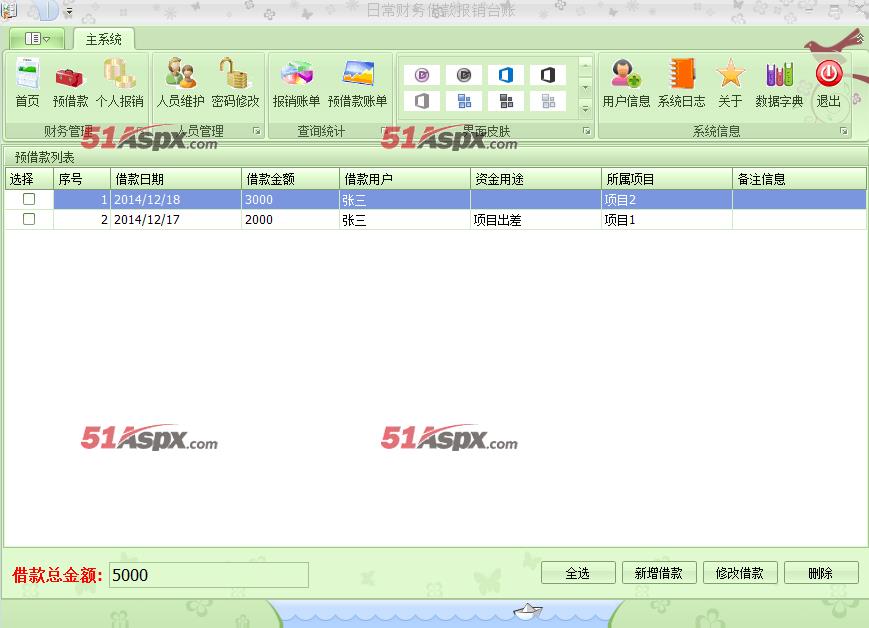
Task: Select the 项目2 project cell
Action: [667, 200]
